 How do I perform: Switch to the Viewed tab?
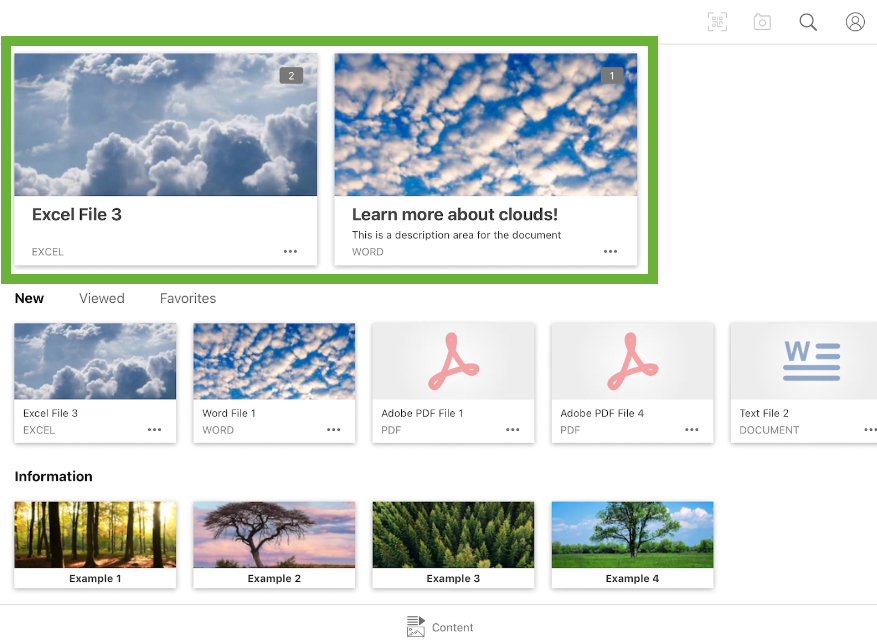102,299
